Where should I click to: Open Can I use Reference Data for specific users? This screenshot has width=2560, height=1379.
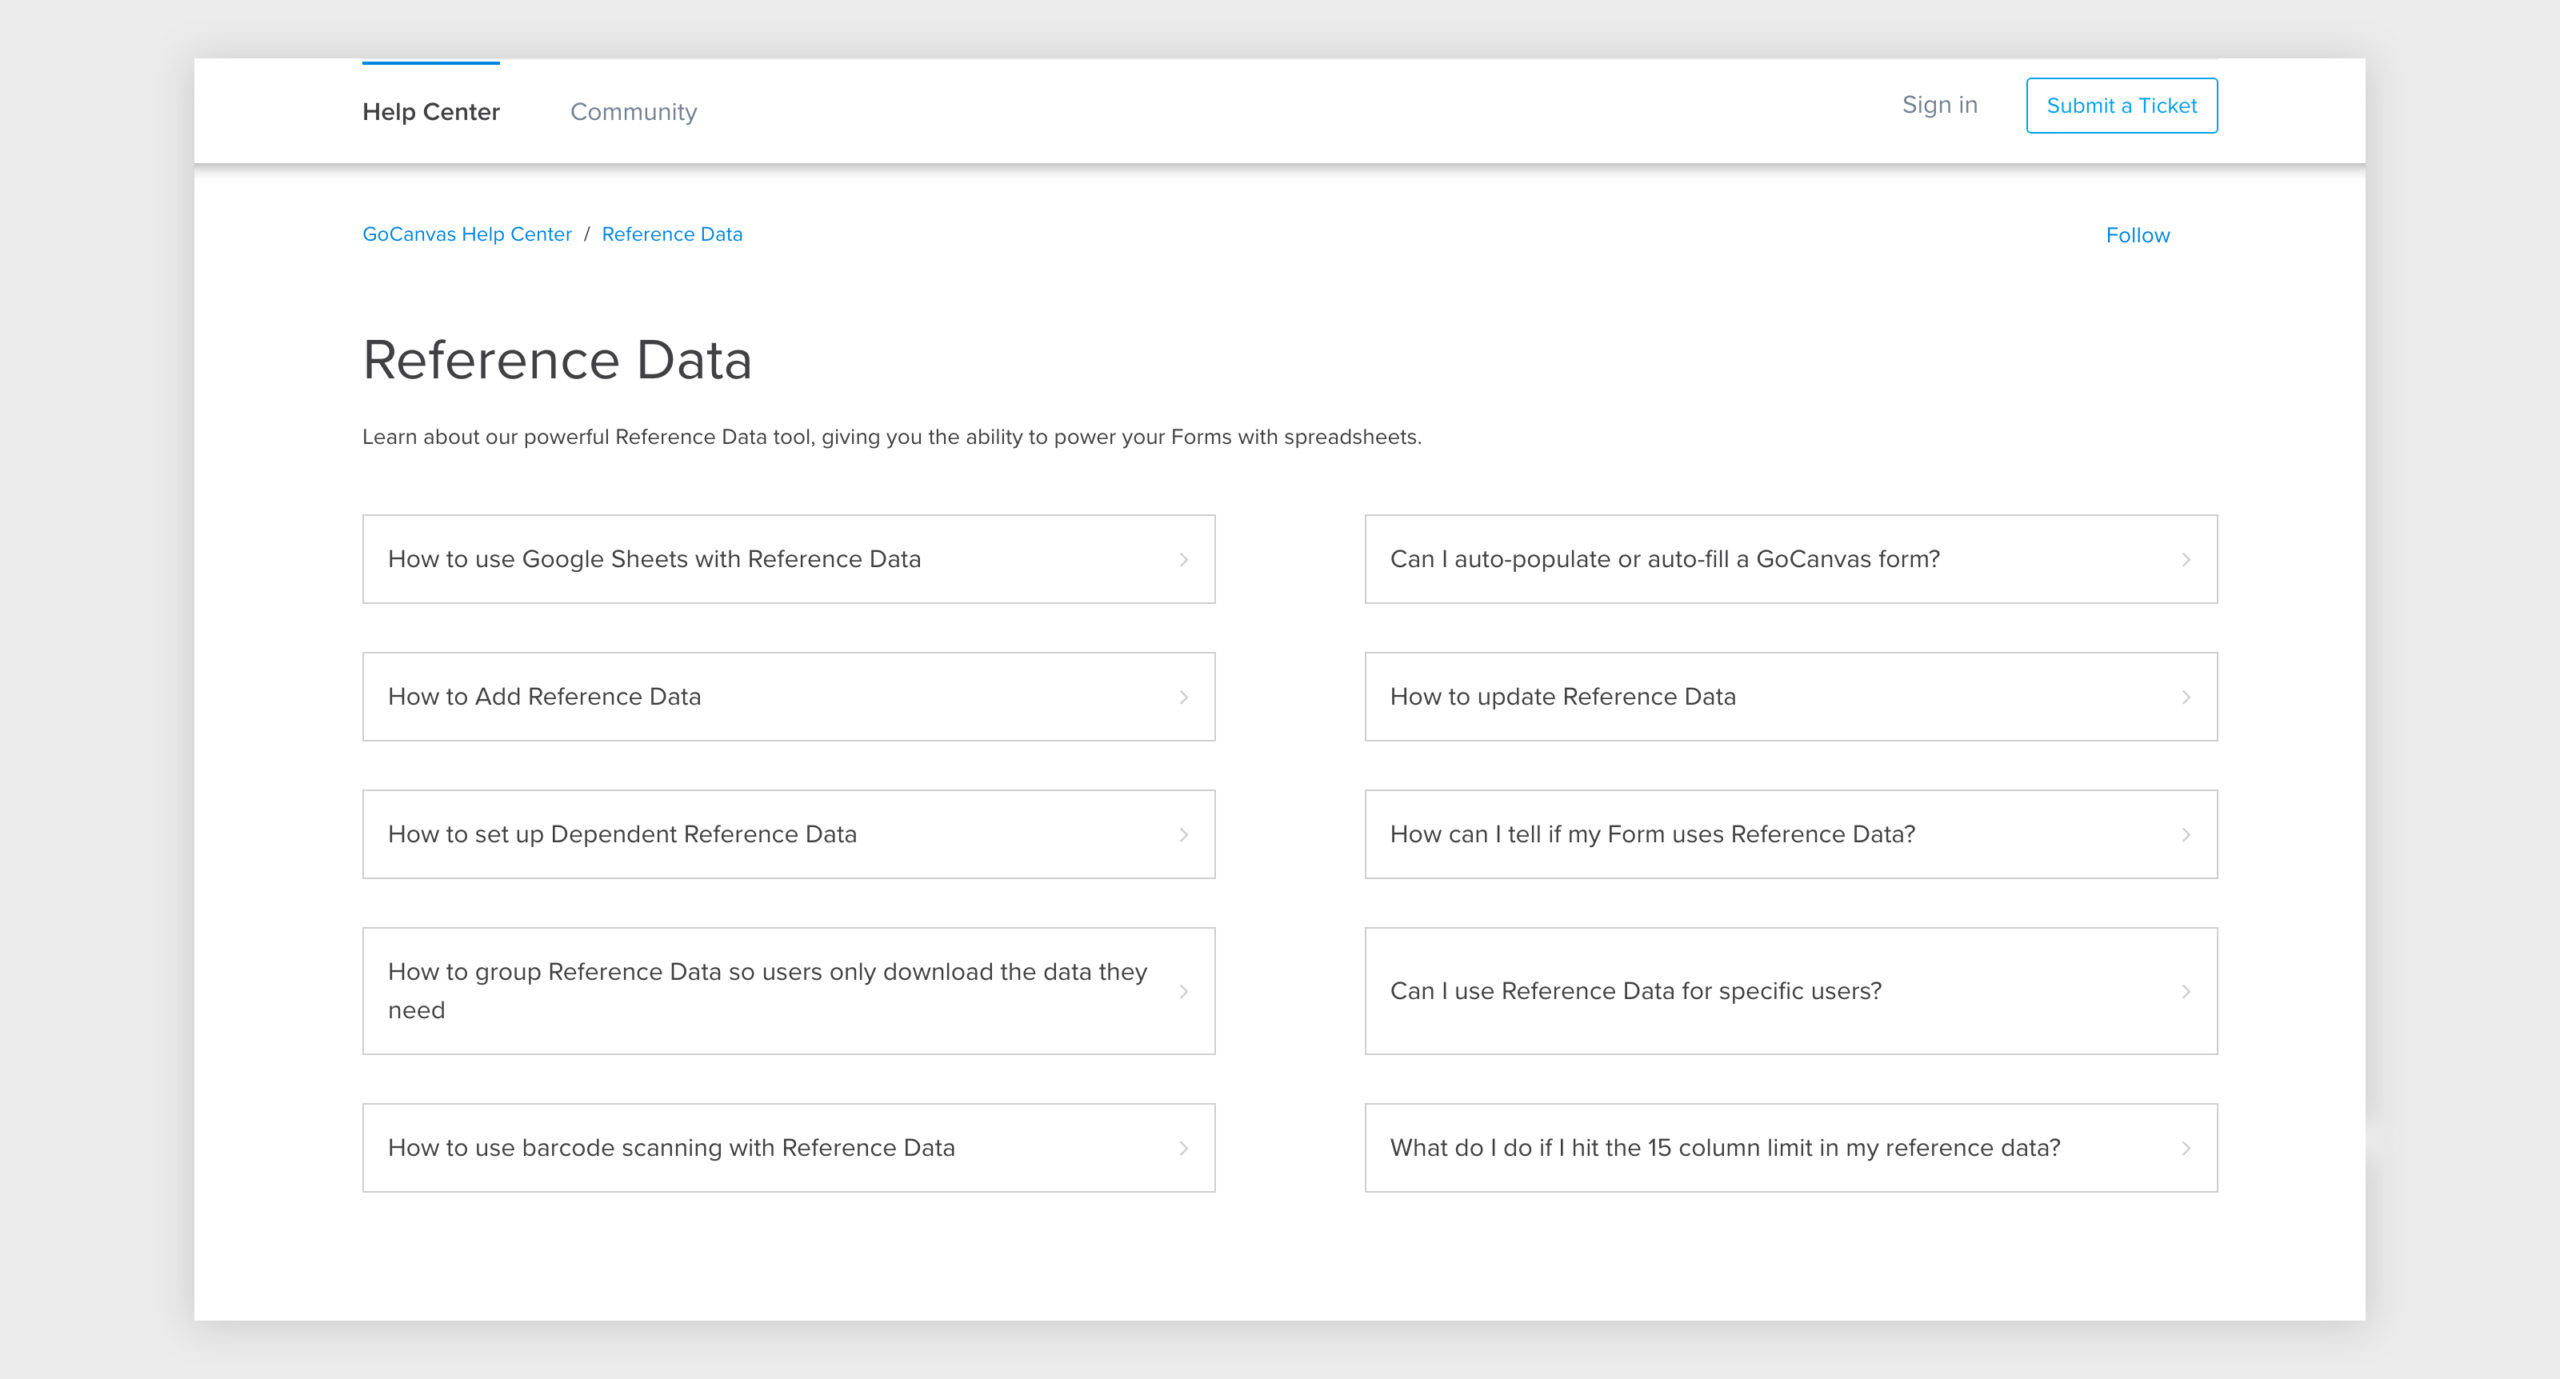point(1790,991)
